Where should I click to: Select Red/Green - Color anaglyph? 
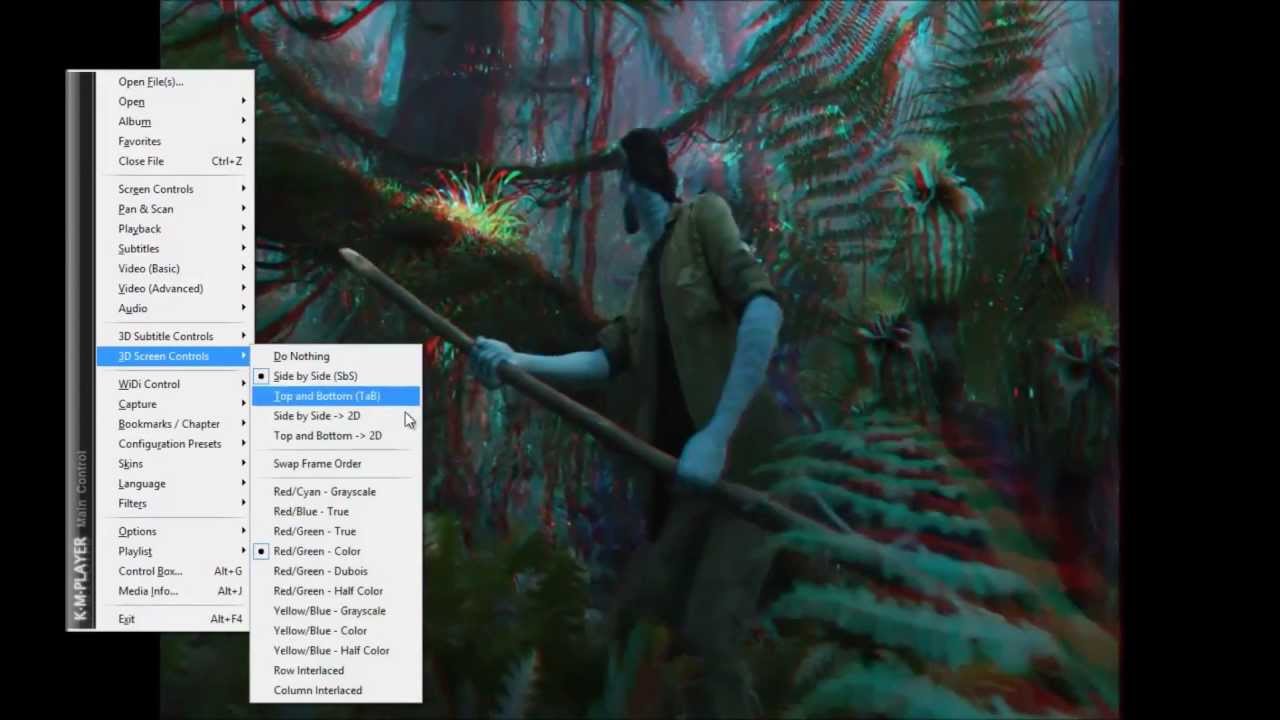335,551
